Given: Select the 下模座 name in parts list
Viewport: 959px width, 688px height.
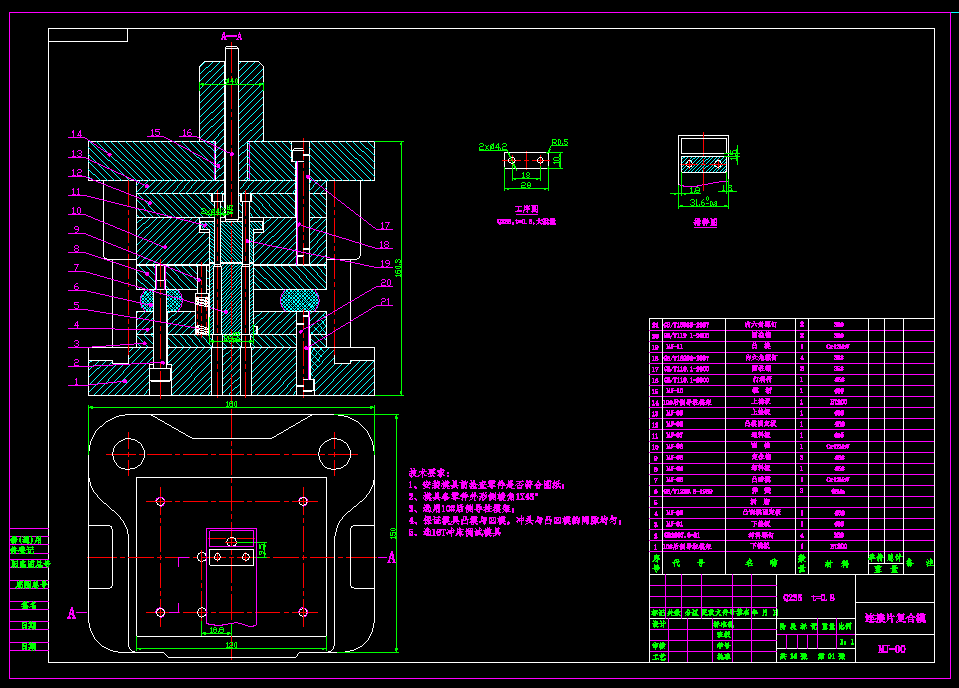Looking at the screenshot, I should 761,546.
